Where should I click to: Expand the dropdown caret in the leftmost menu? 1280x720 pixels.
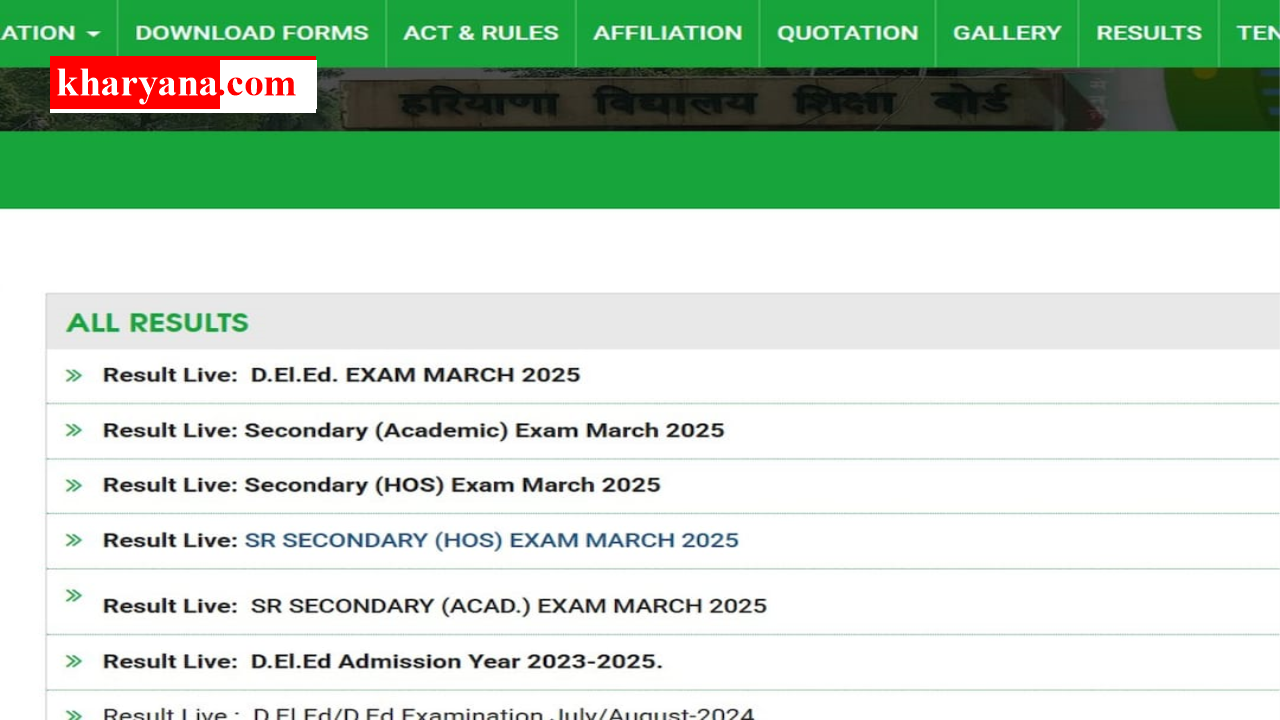[x=94, y=34]
